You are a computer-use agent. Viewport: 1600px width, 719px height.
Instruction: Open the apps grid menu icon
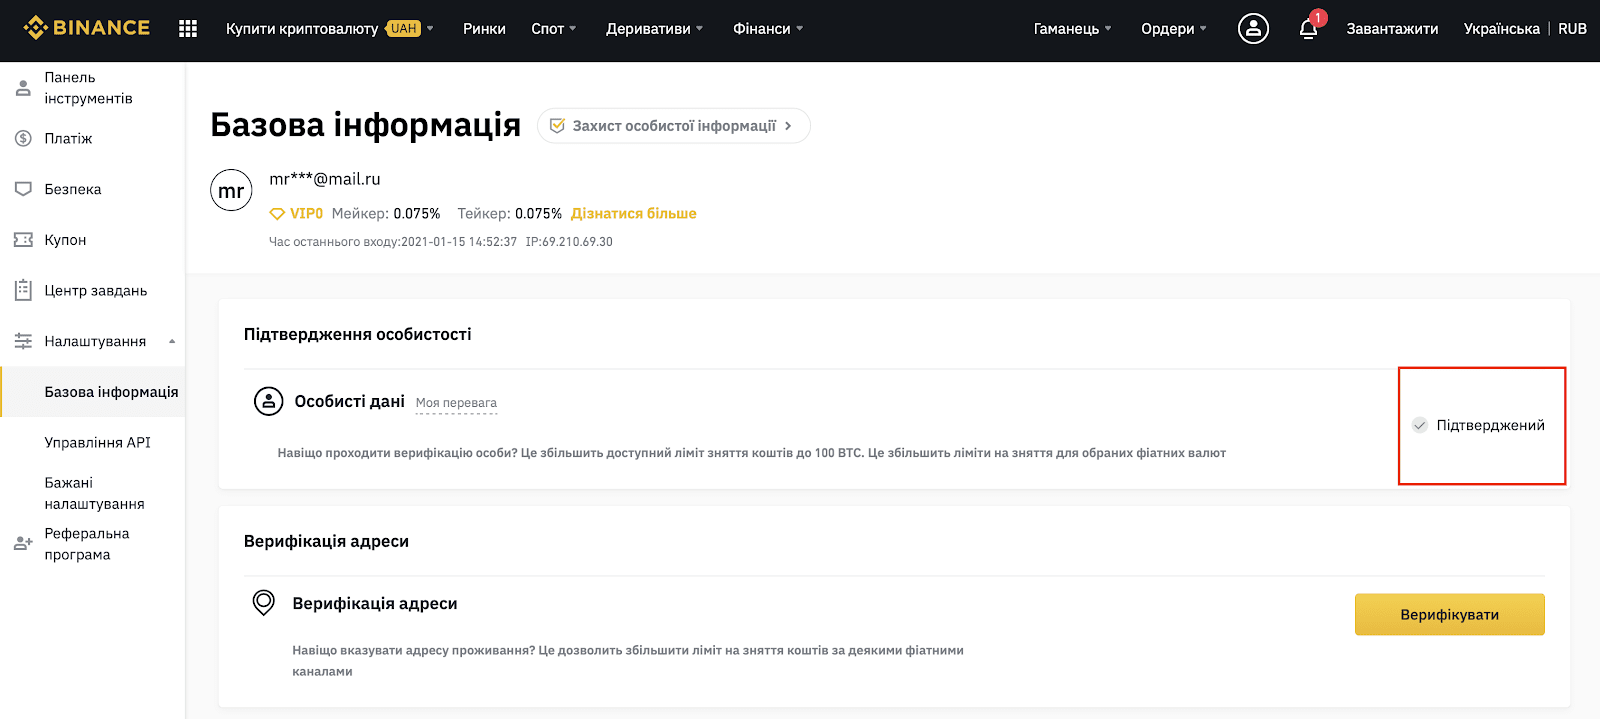(x=188, y=29)
